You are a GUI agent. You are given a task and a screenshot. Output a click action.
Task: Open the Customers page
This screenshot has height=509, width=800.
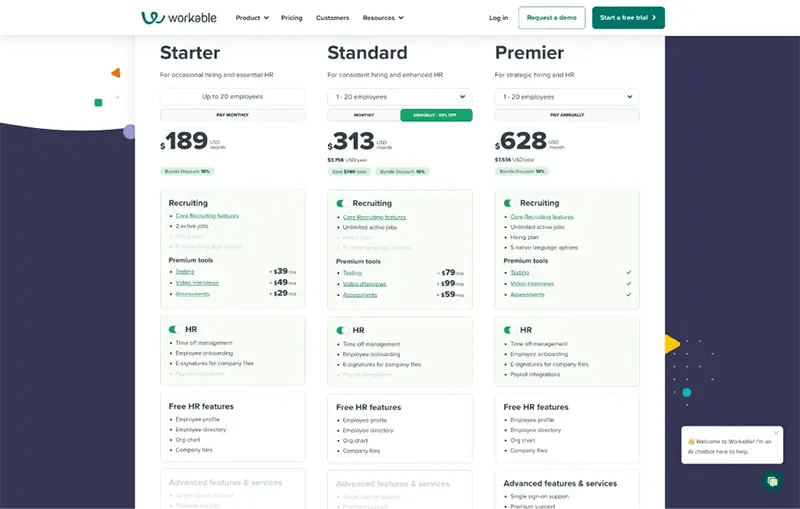(333, 18)
